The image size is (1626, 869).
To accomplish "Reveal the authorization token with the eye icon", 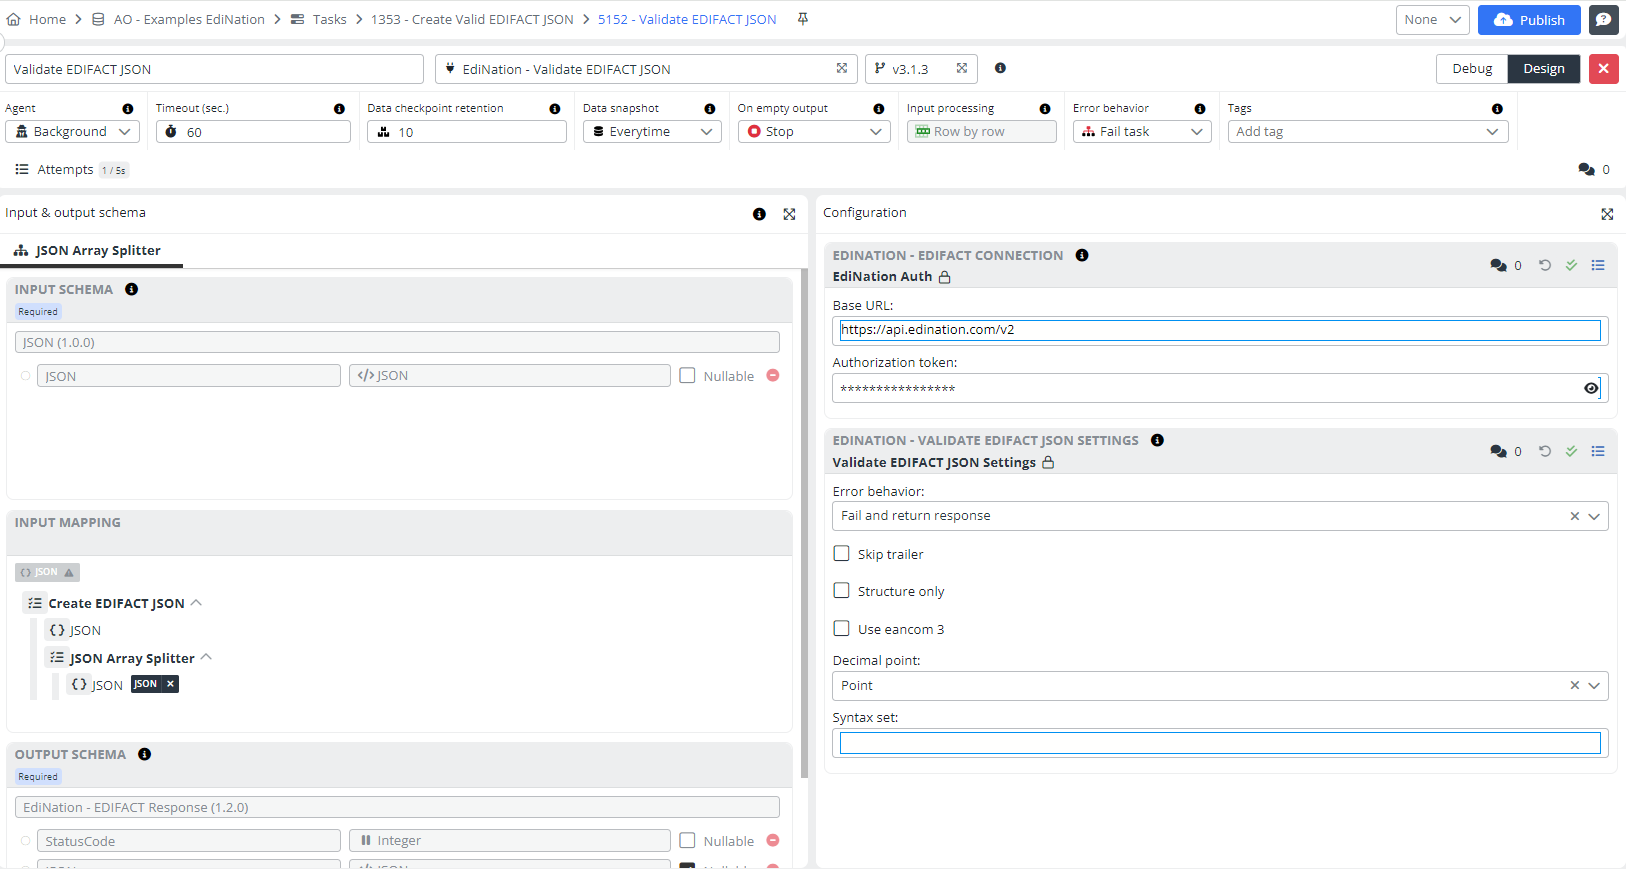I will (1590, 388).
